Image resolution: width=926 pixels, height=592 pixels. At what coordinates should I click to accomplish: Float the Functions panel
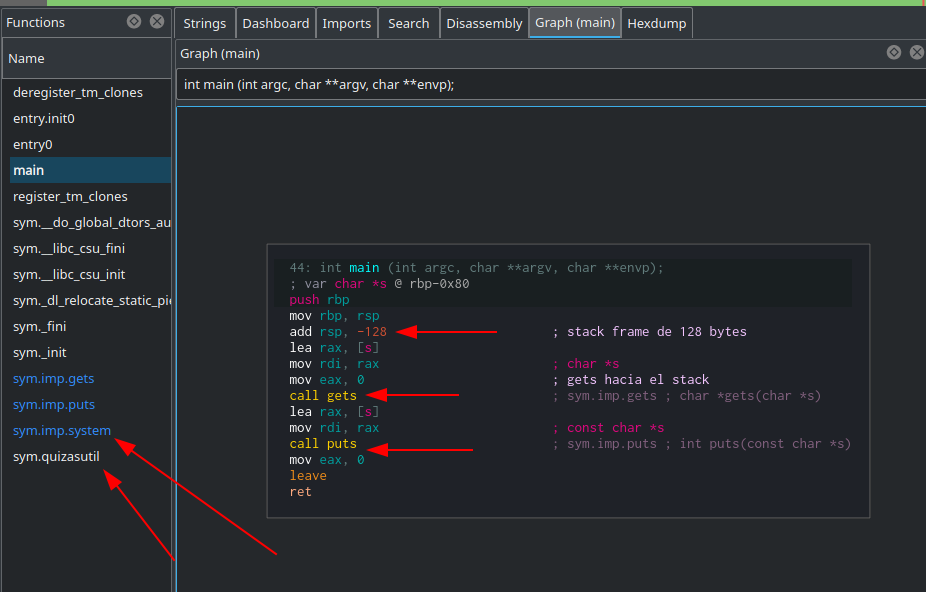tap(134, 22)
